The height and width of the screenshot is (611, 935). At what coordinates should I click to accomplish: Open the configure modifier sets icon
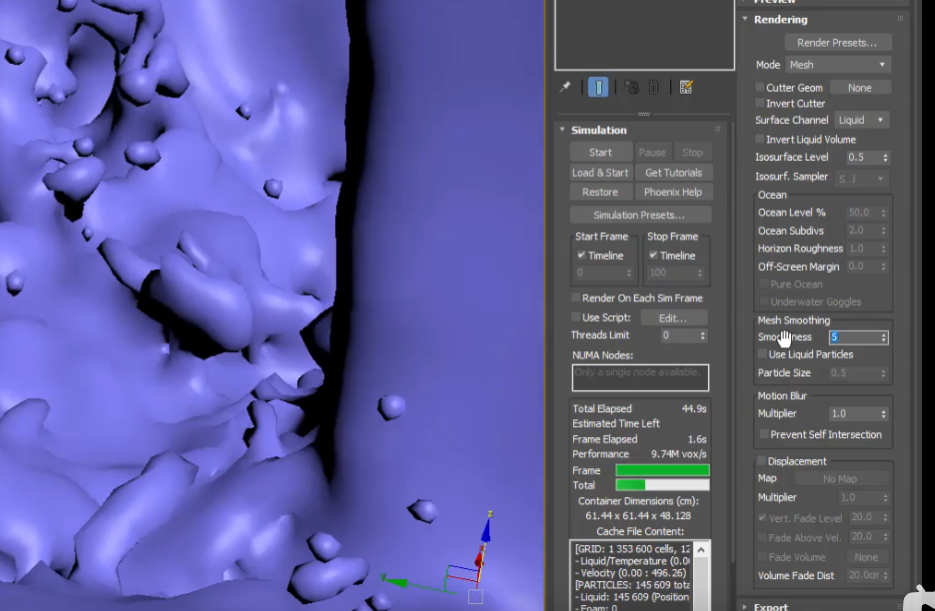[x=686, y=87]
